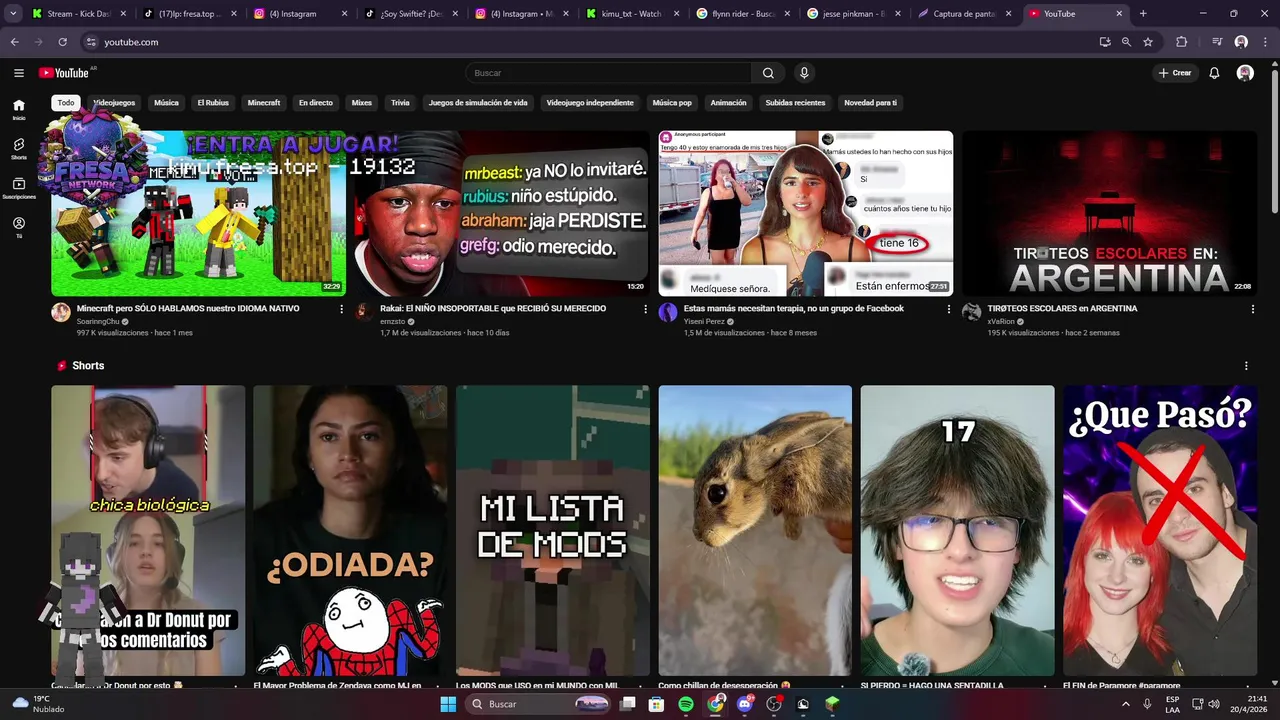Screen dimensions: 1280x720
Task: Filter by the Videojuegos chip
Action: tap(114, 103)
